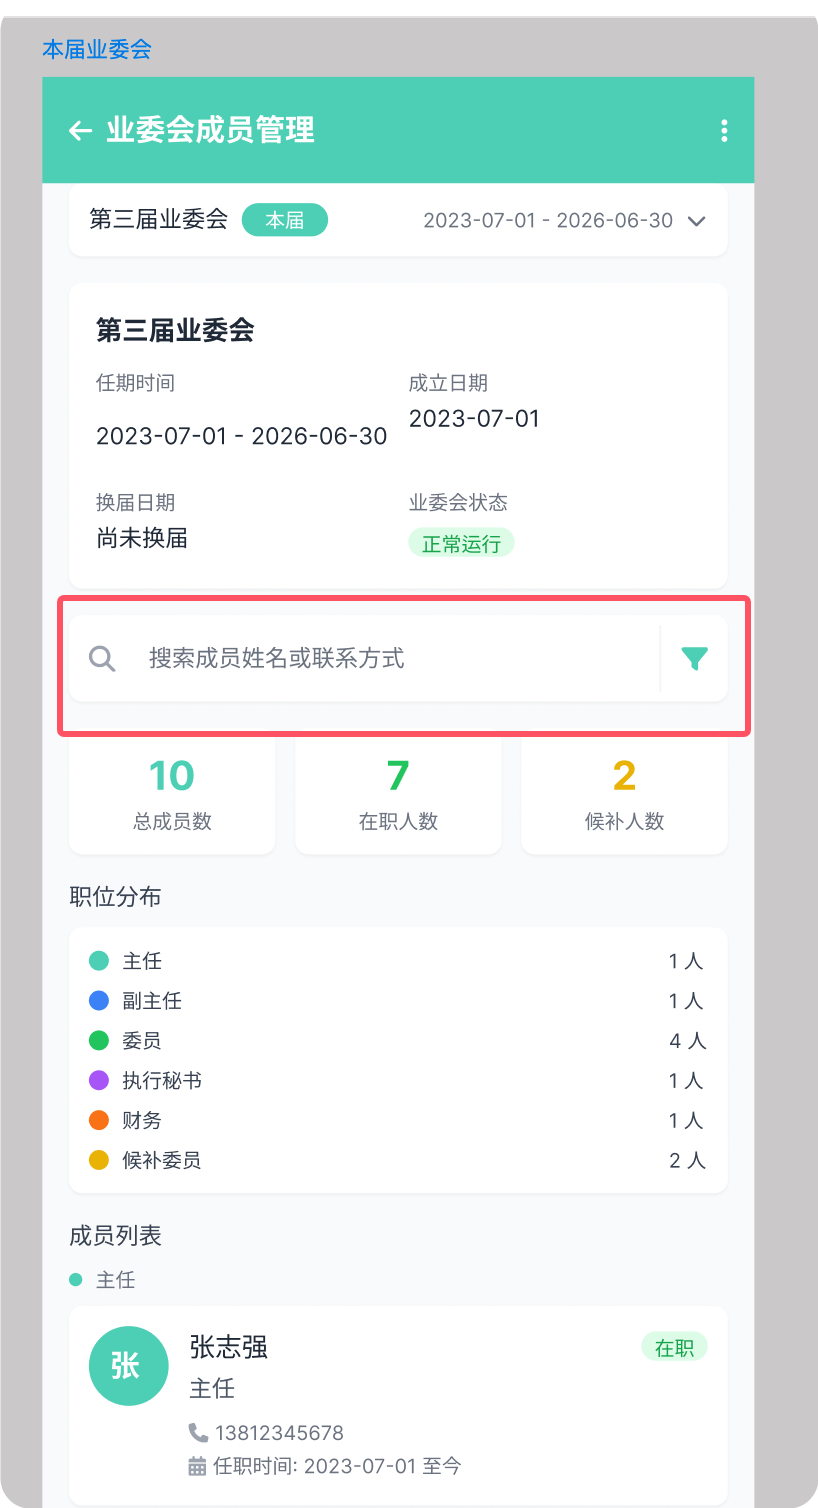Focus the member name search field
The image size is (818, 1508).
pyautogui.click(x=390, y=658)
